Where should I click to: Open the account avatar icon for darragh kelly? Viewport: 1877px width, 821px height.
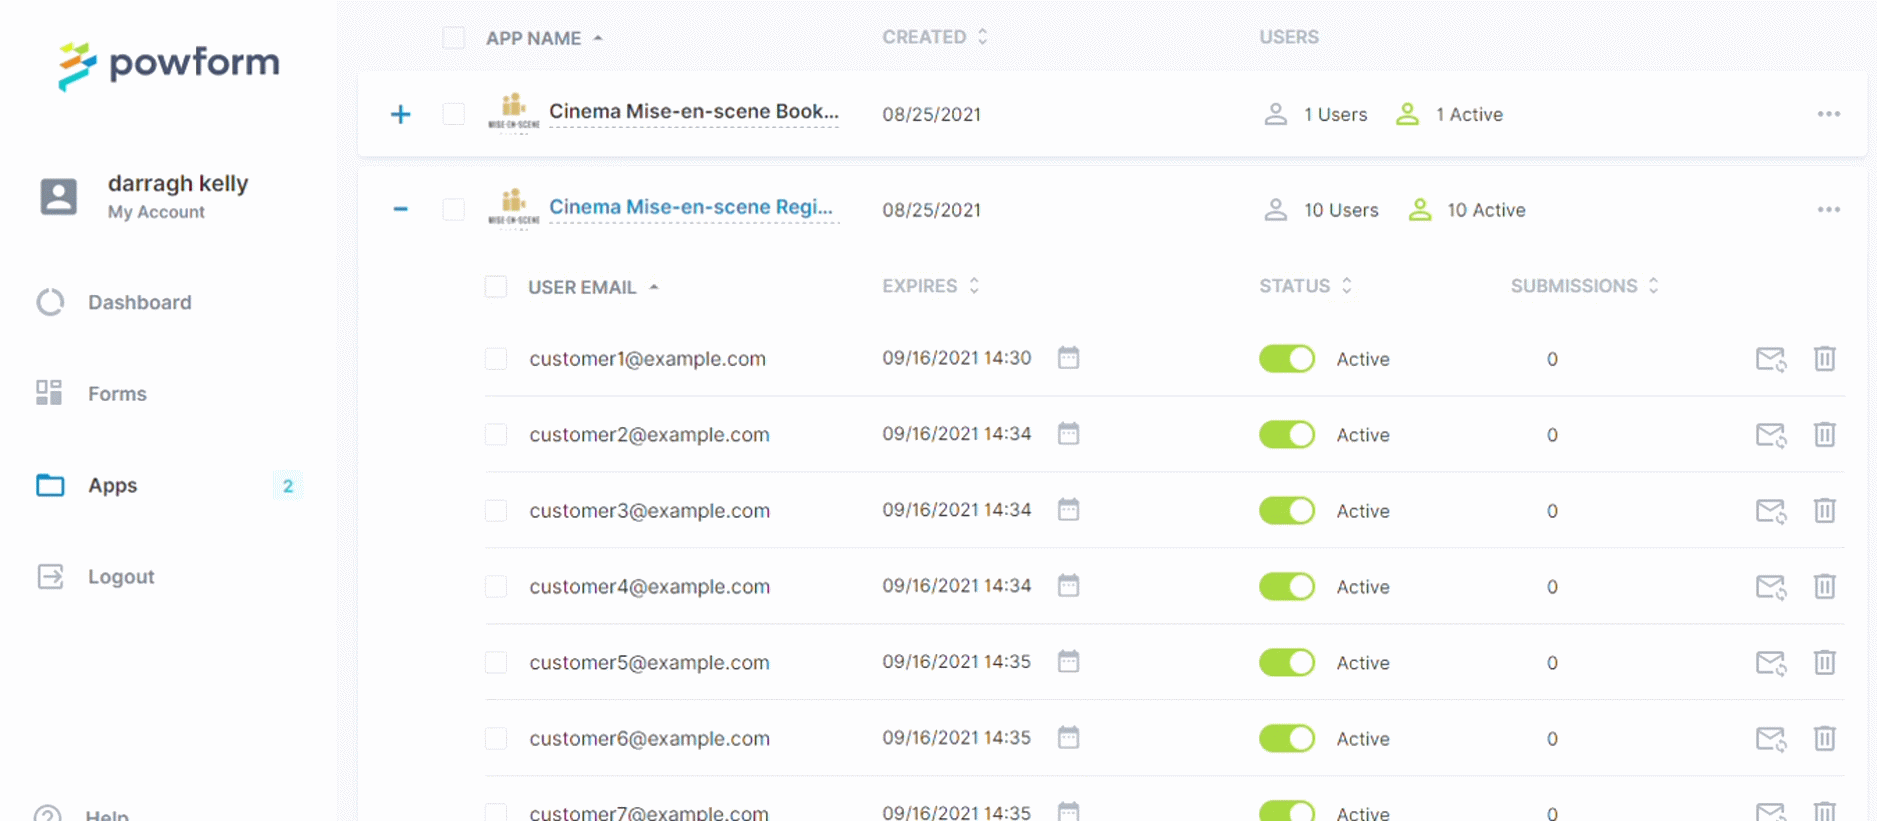(58, 196)
